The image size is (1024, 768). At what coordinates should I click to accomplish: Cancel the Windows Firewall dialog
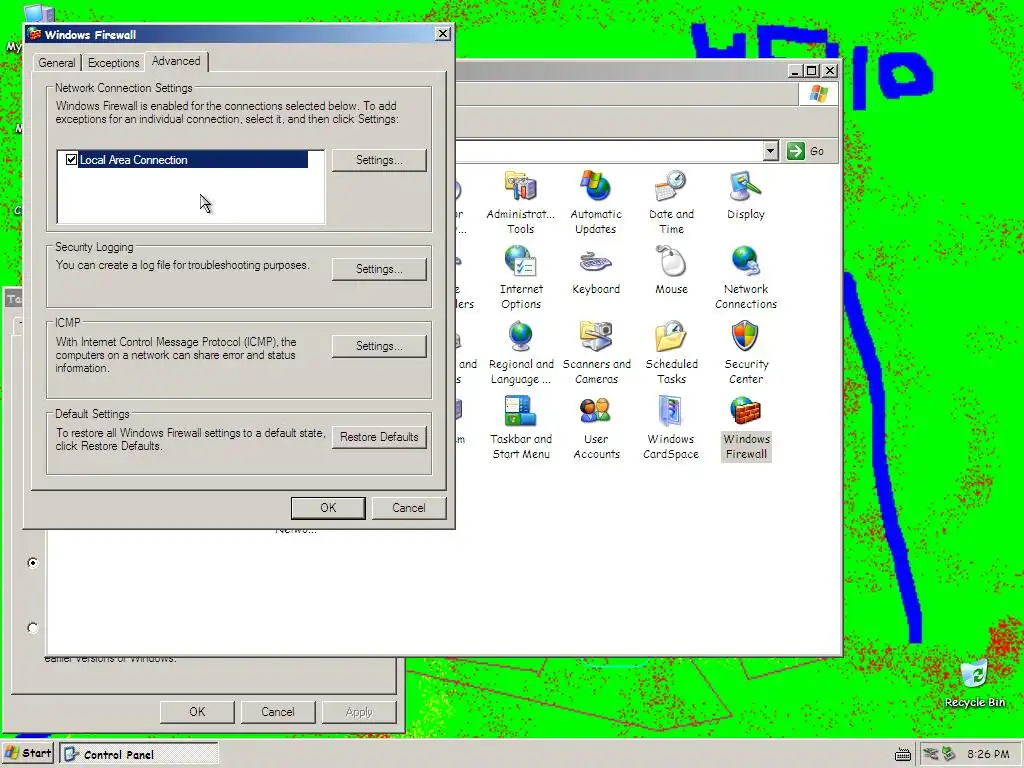pos(409,507)
